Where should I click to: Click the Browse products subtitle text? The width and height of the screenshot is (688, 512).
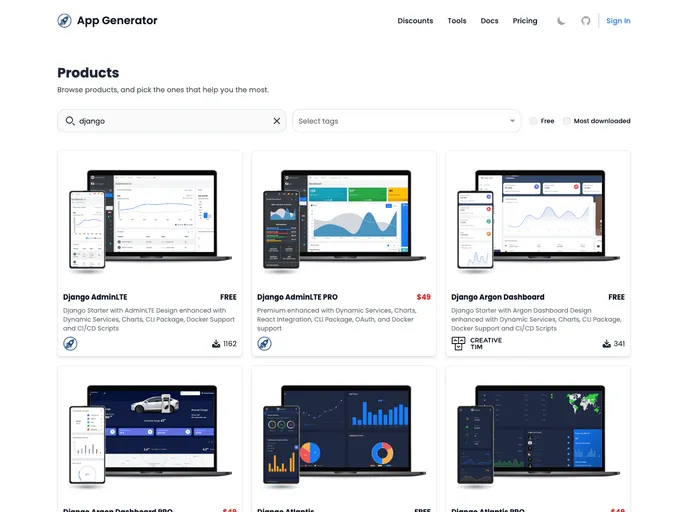point(163,90)
